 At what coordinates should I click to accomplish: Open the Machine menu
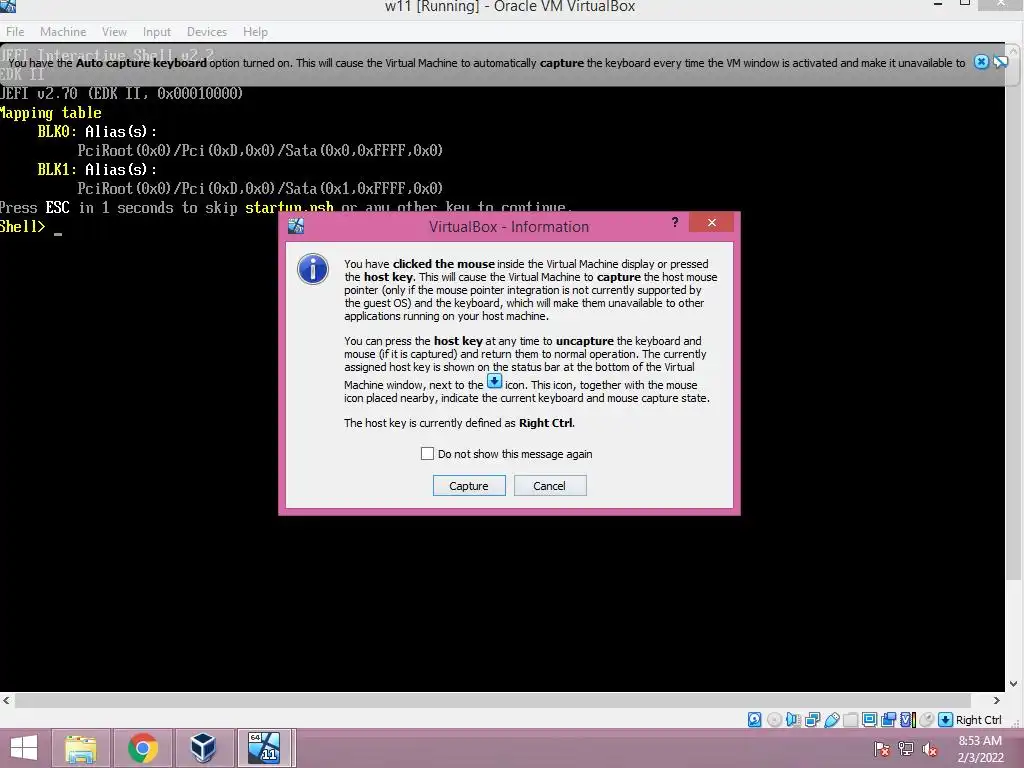point(63,31)
